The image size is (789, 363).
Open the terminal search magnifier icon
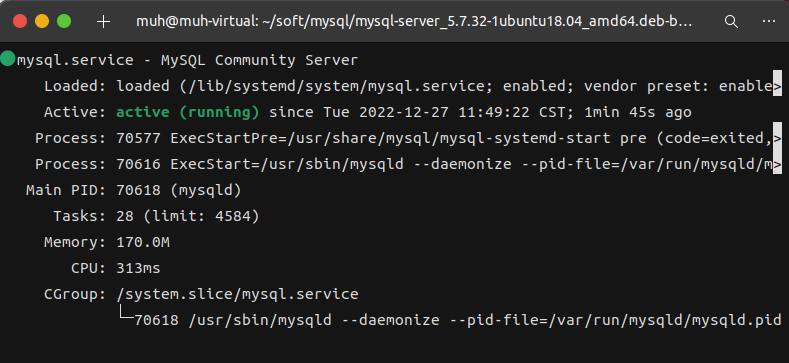731,22
